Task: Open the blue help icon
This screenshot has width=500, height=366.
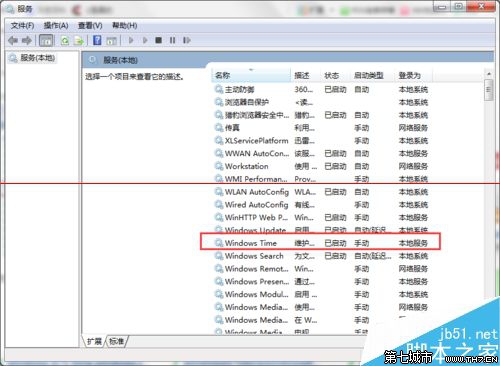Action: coord(97,40)
